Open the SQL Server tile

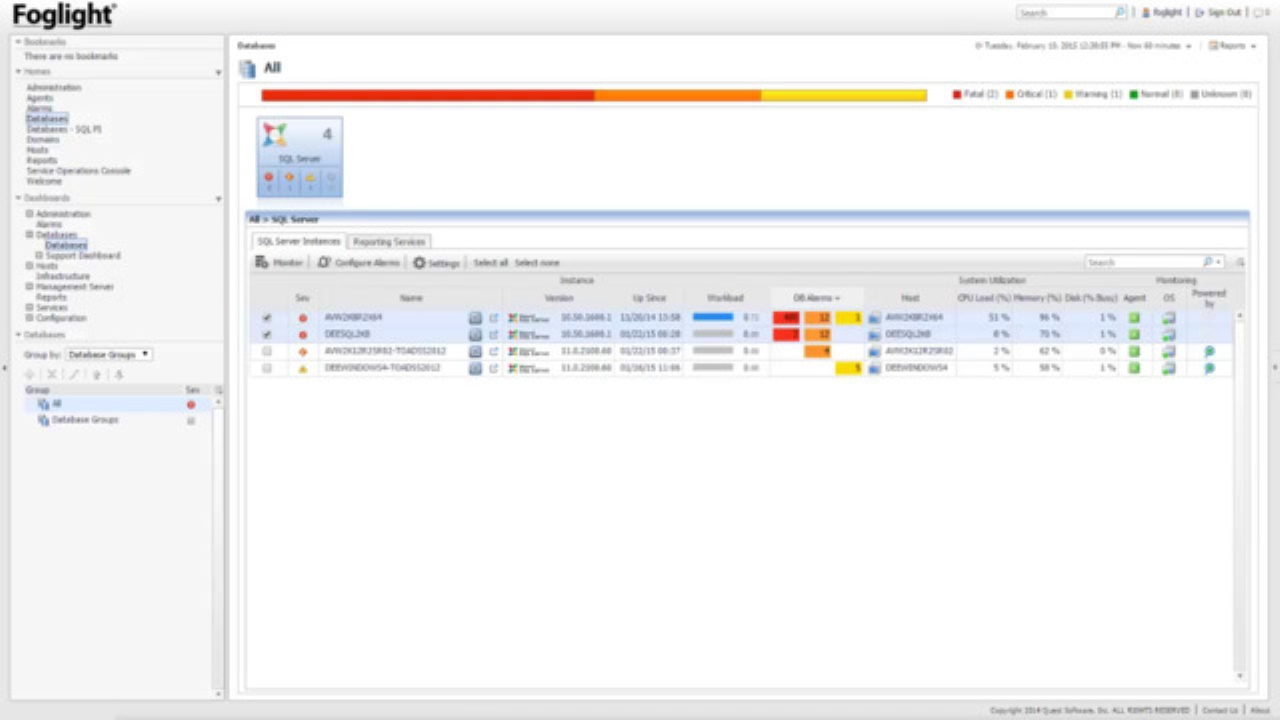click(300, 157)
